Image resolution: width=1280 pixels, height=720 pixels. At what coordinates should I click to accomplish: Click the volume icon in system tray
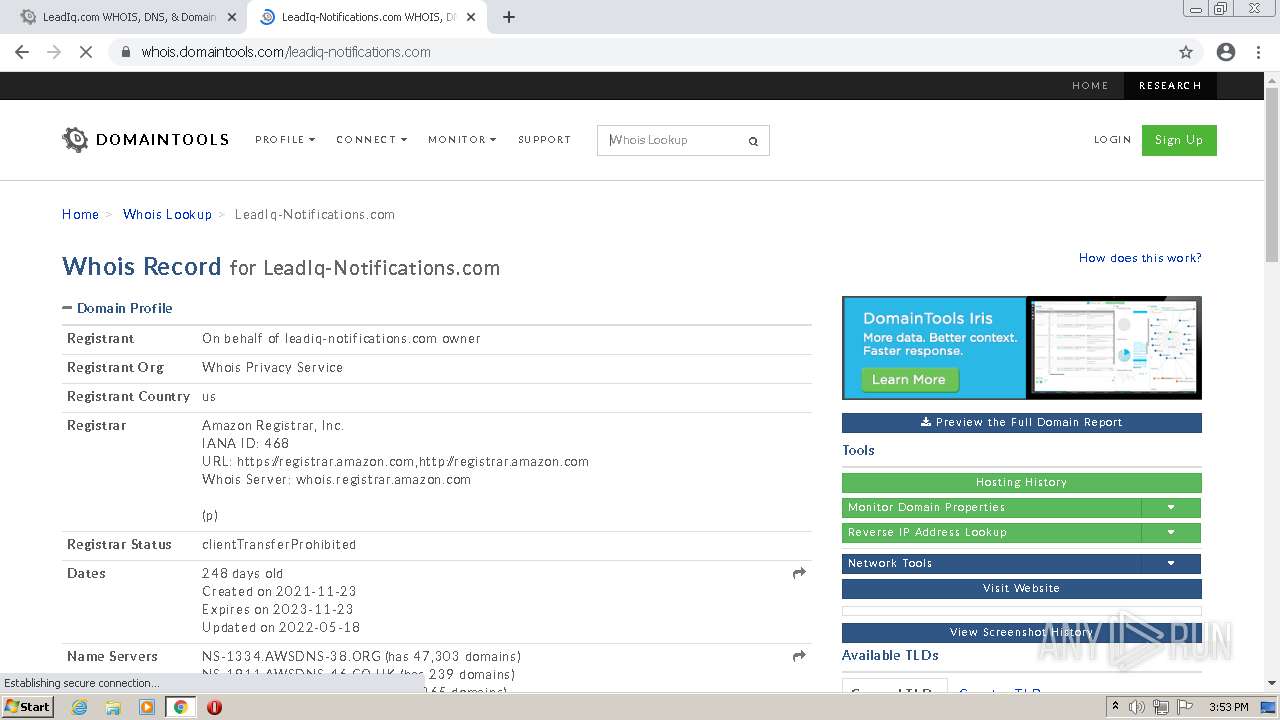[x=1138, y=707]
